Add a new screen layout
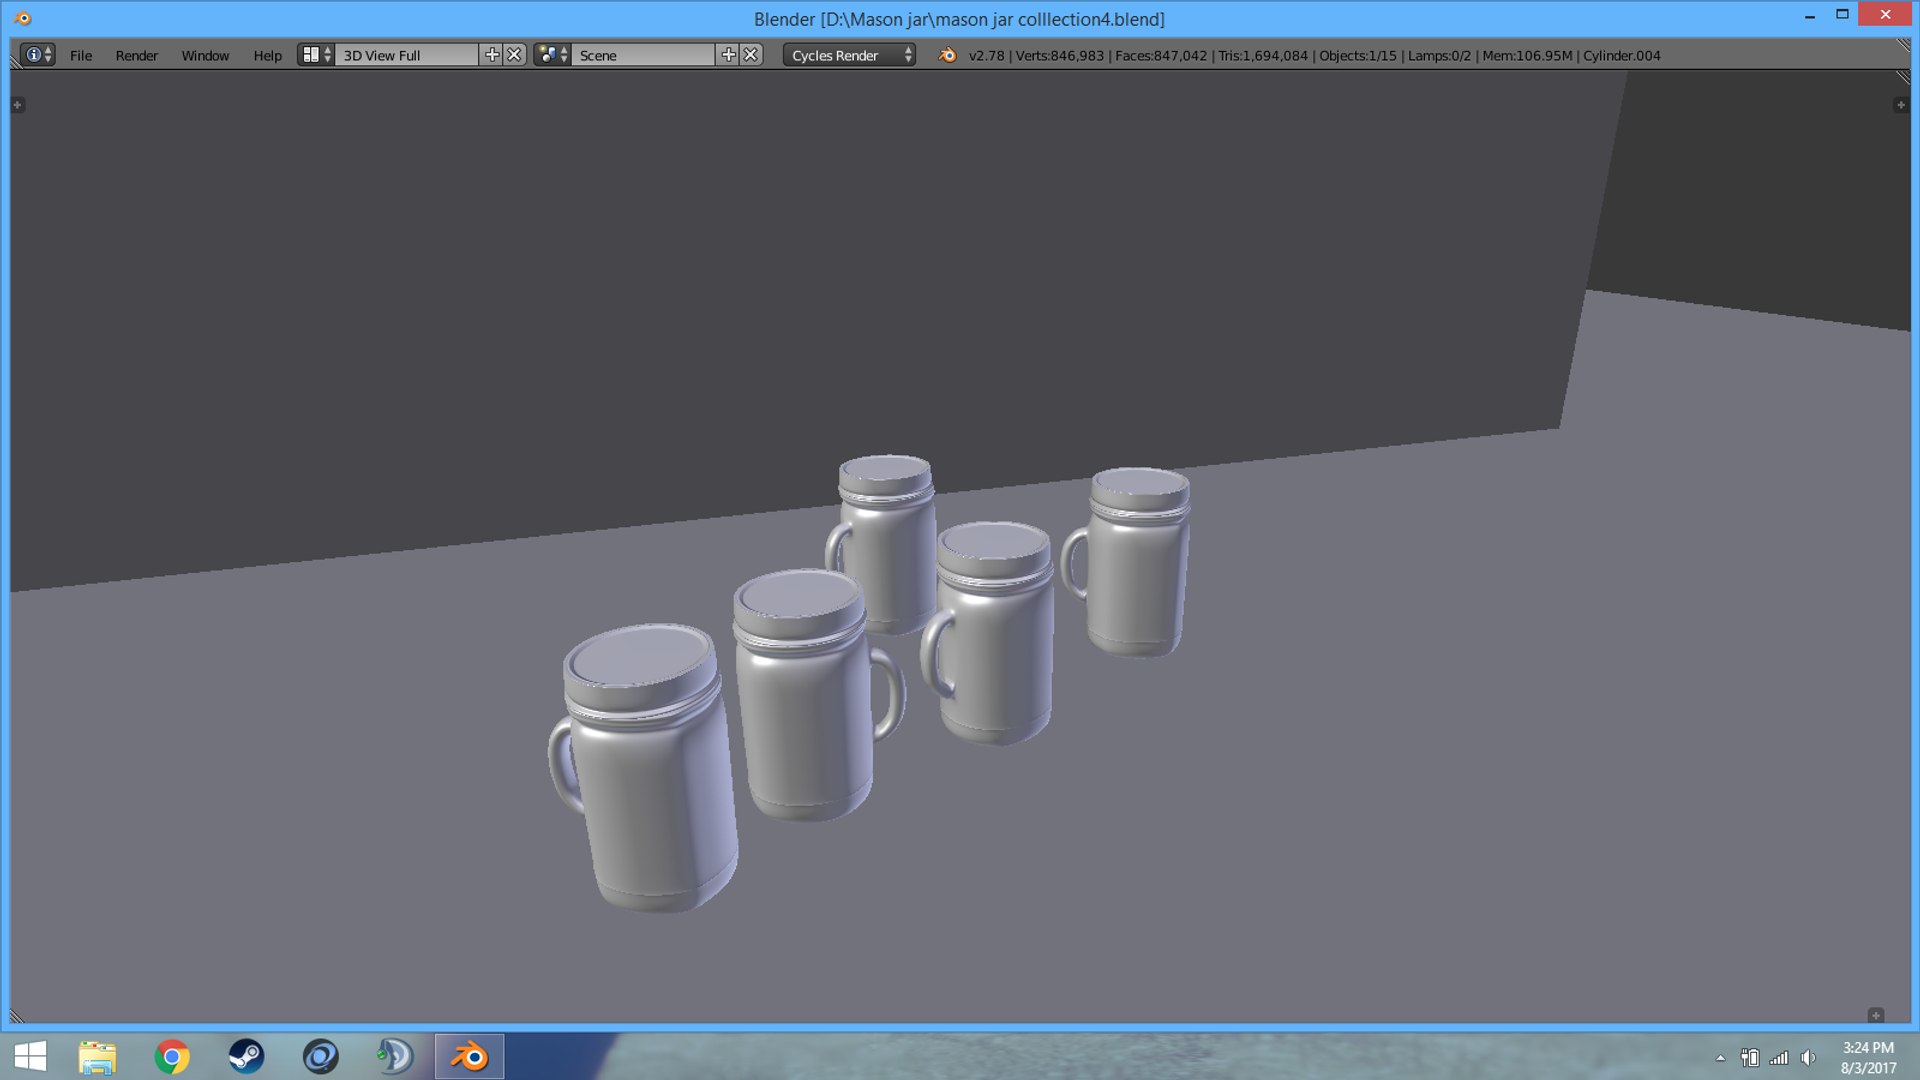Screen dimensions: 1920x1080 491,55
